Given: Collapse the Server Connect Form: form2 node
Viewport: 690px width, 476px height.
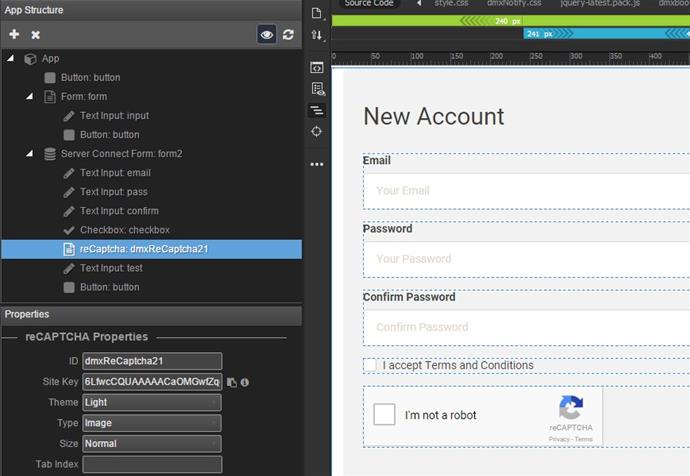Looking at the screenshot, I should [x=30, y=154].
